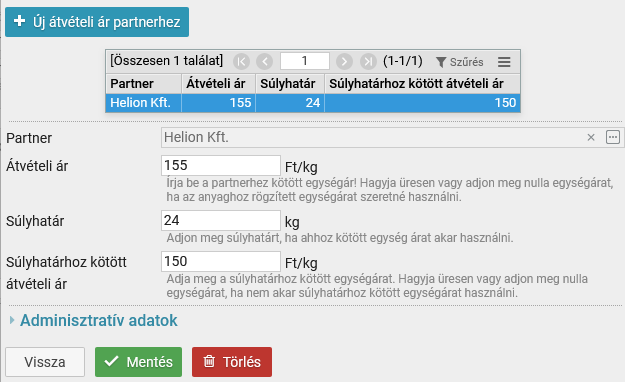
Task: Go to last page of results
Action: point(368,62)
